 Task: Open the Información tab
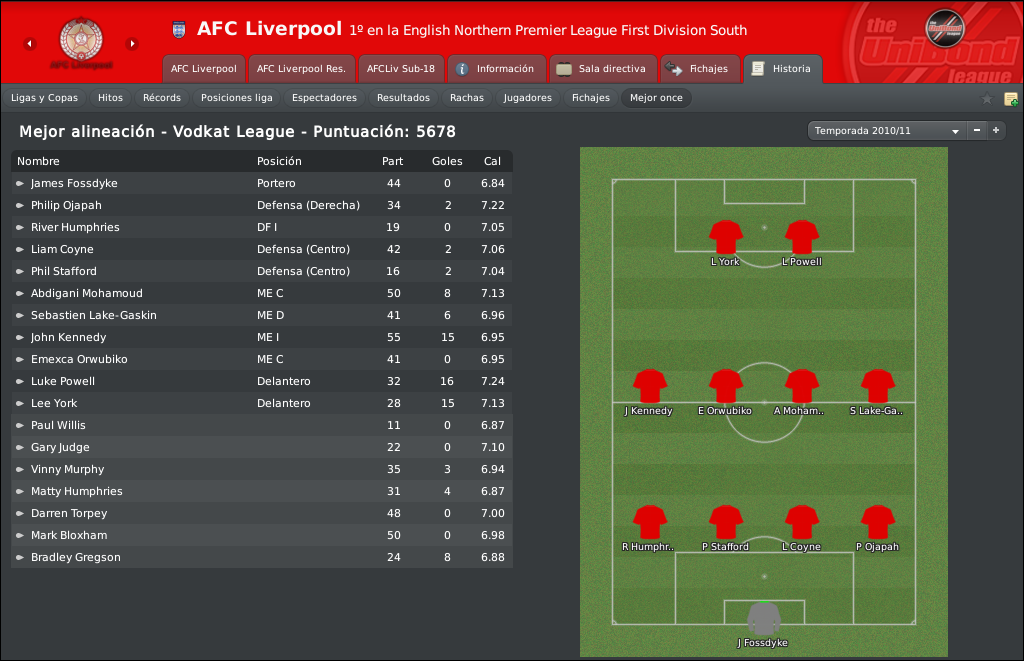(496, 69)
